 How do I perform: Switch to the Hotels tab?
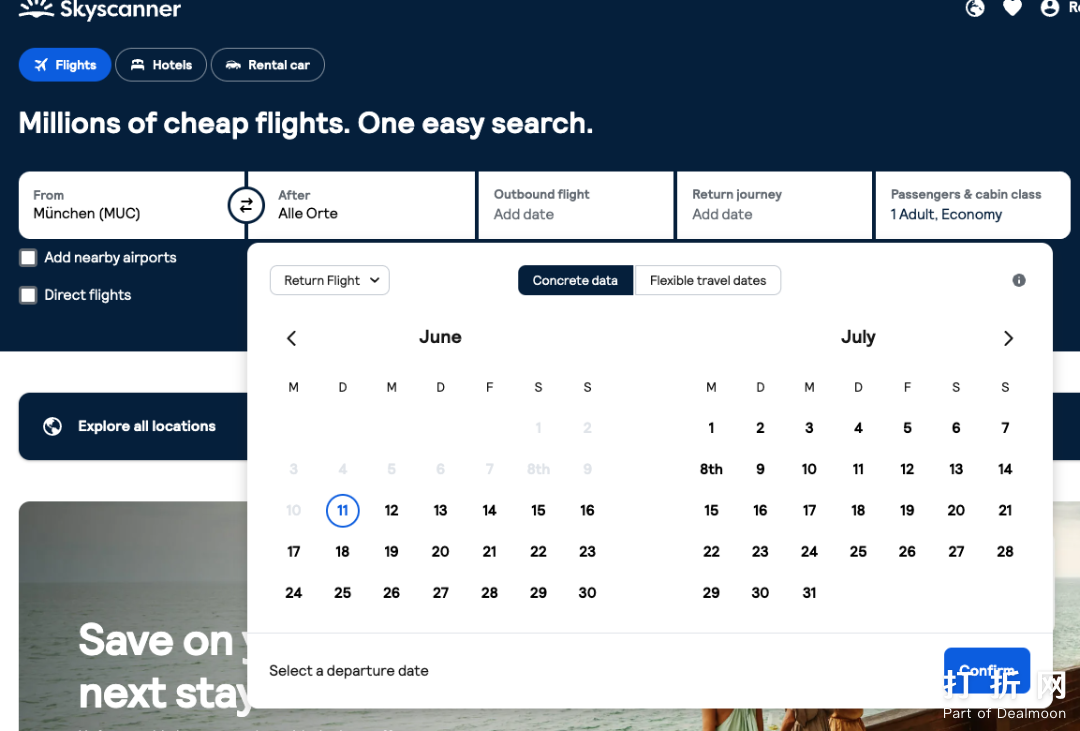pos(161,65)
